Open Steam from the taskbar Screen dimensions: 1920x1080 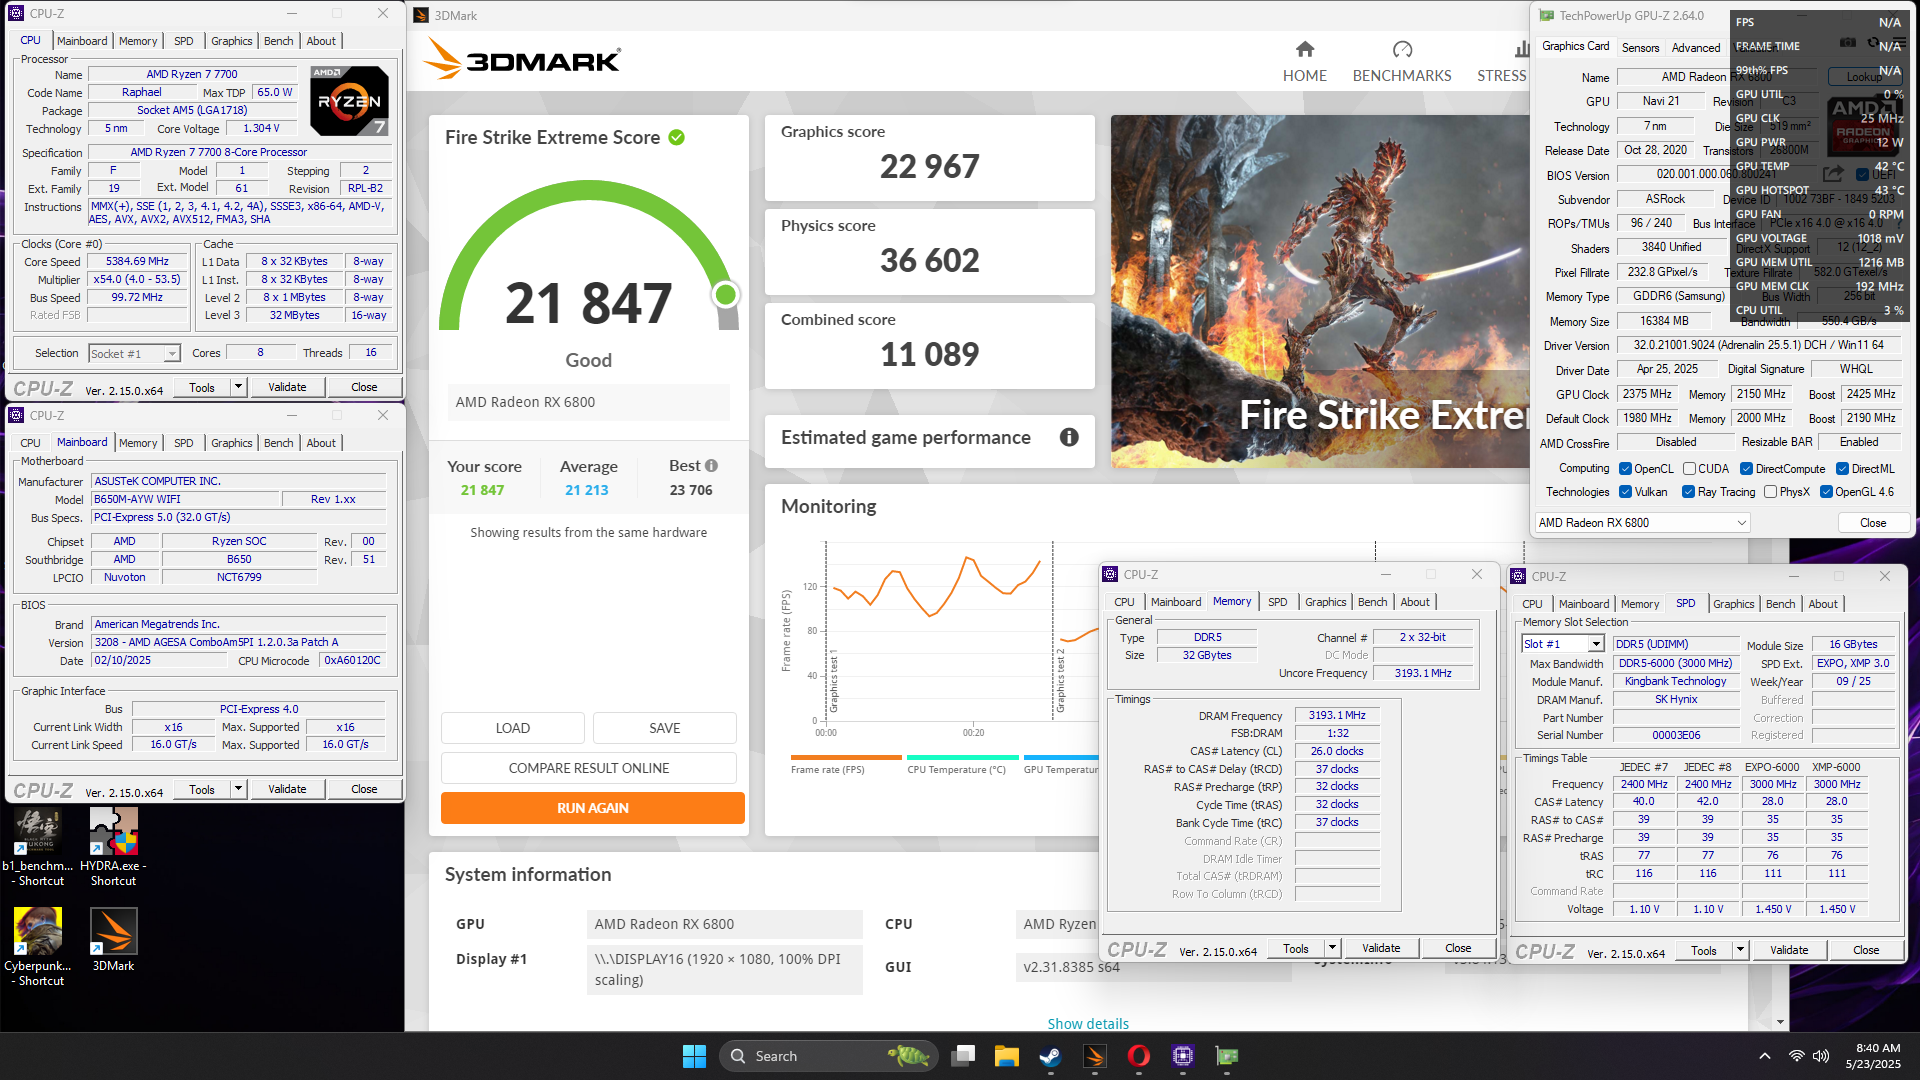tap(1050, 1056)
